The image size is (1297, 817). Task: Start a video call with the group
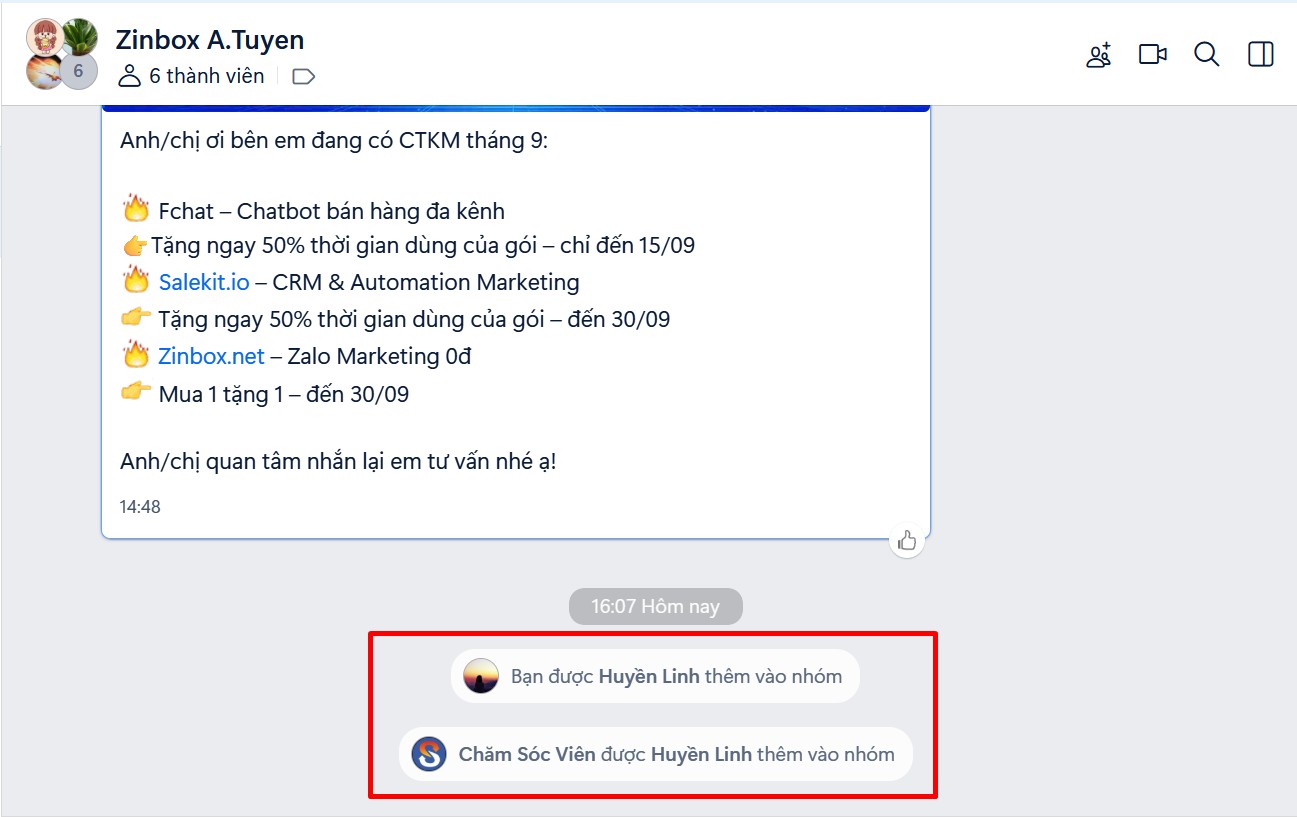tap(1152, 55)
